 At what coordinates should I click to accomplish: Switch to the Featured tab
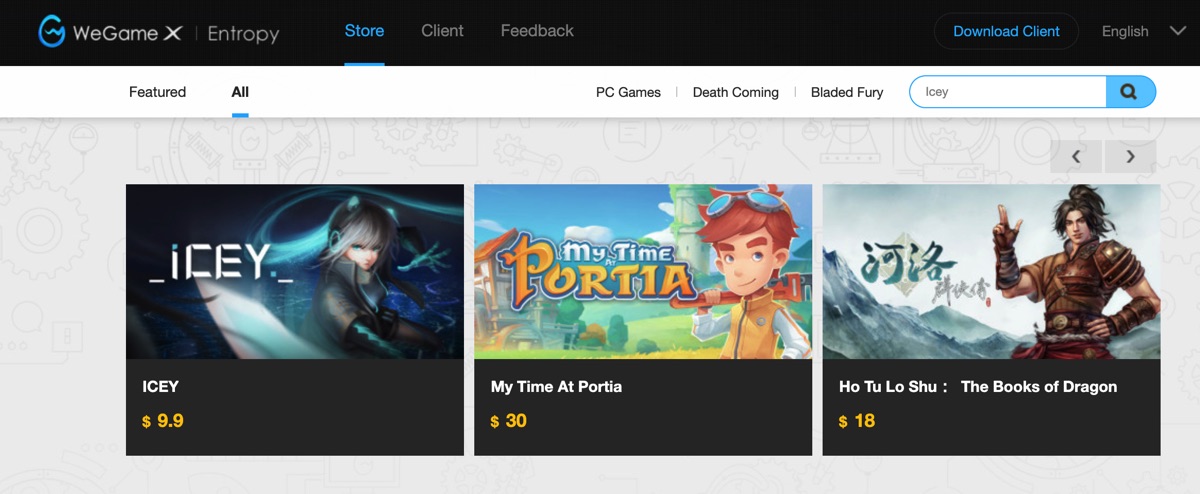pyautogui.click(x=157, y=92)
